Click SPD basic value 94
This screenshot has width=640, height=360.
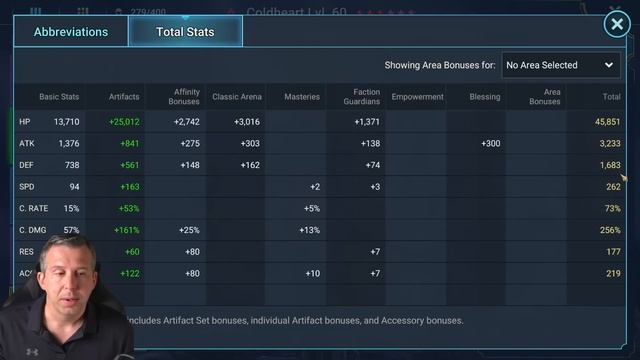74,187
